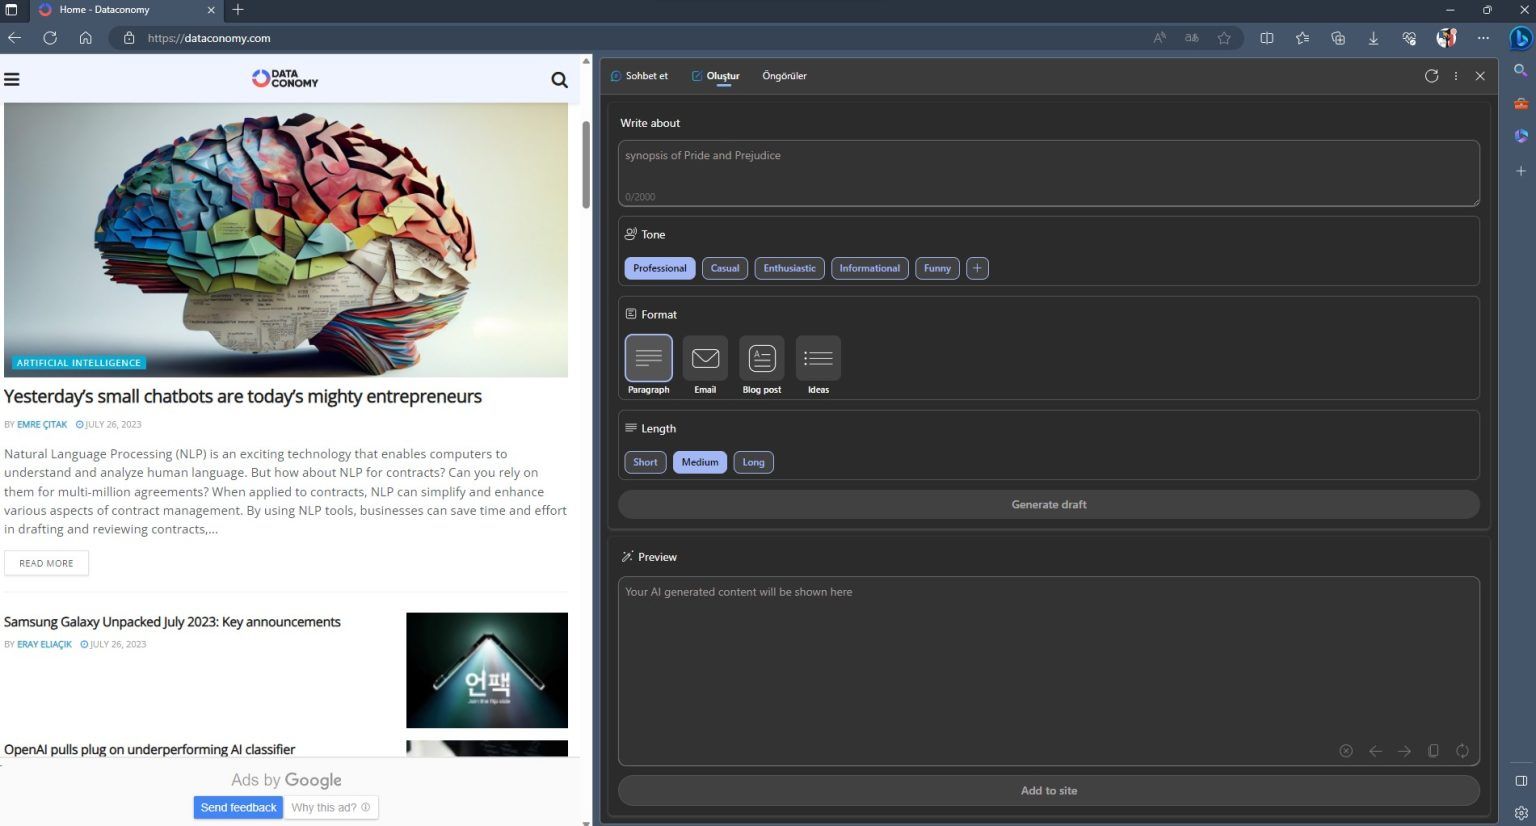Set the draft length to Long
The width and height of the screenshot is (1536, 826).
(753, 461)
